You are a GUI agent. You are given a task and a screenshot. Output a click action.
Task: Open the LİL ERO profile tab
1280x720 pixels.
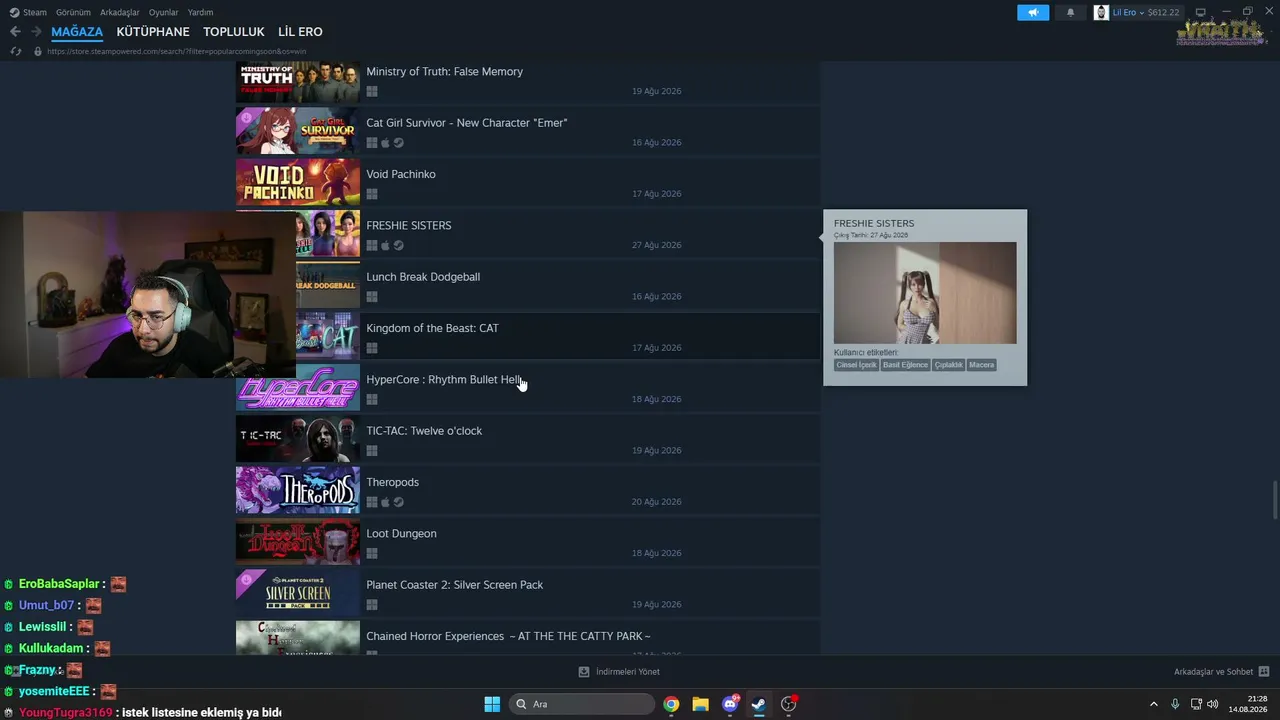coord(300,32)
